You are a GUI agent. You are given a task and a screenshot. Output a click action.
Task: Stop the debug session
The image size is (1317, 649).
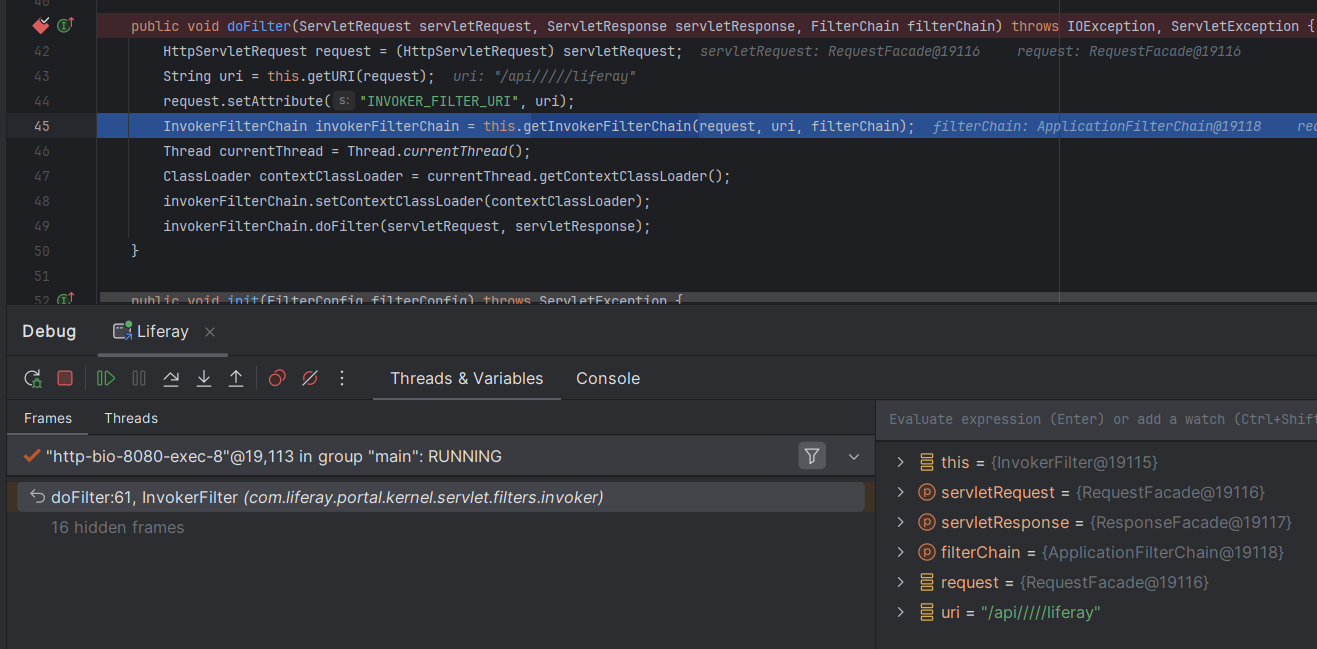pos(65,378)
